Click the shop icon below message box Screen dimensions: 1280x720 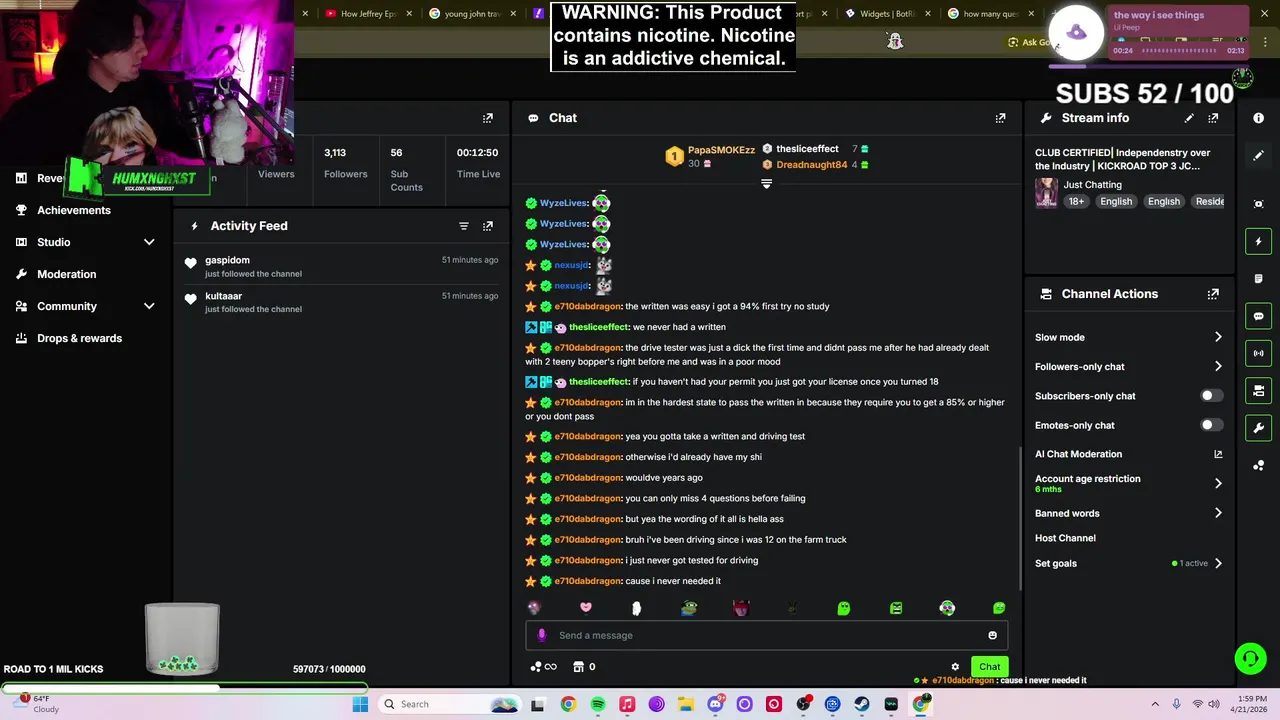click(578, 667)
